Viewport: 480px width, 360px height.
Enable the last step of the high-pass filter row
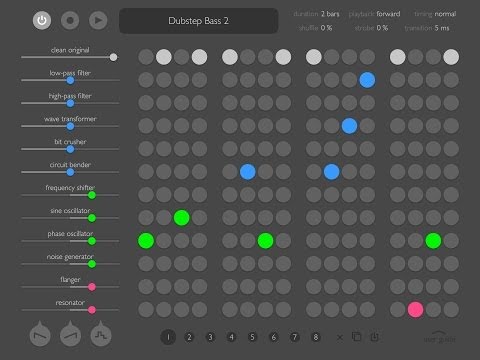click(451, 103)
